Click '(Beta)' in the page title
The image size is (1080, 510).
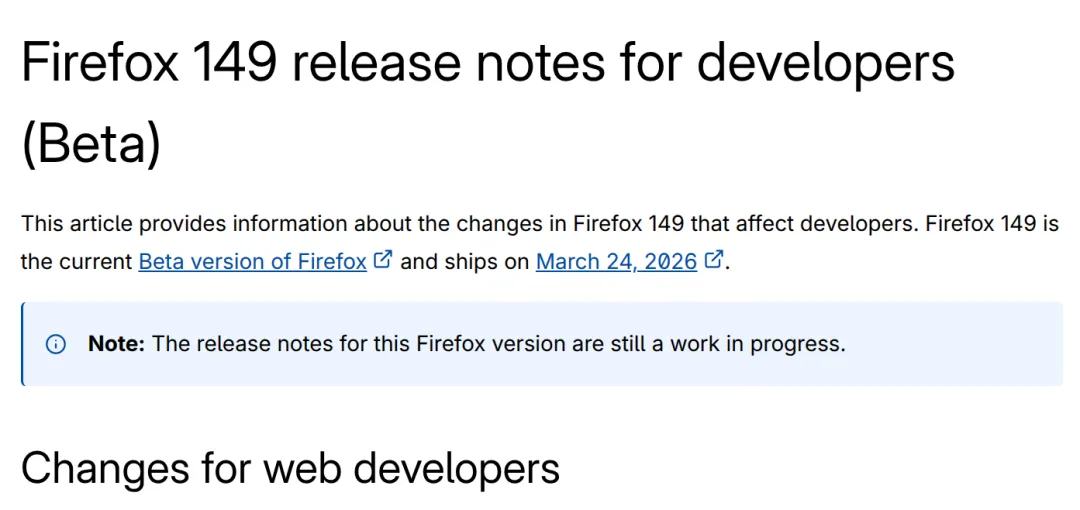pos(91,144)
